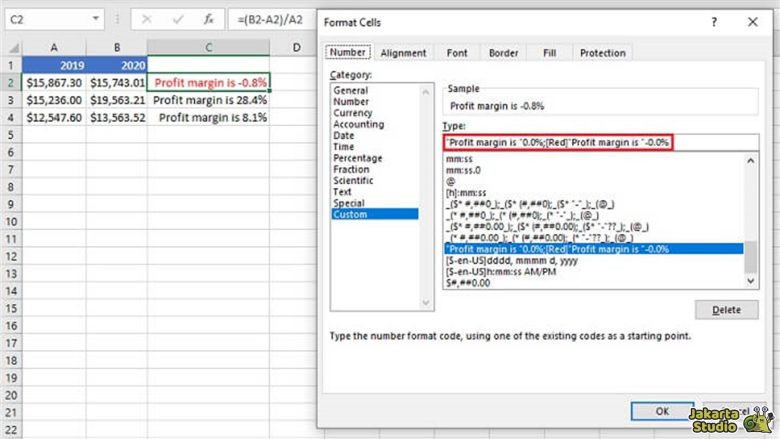Confirm with the OK button
Image resolution: width=780 pixels, height=439 pixels.
coord(661,410)
